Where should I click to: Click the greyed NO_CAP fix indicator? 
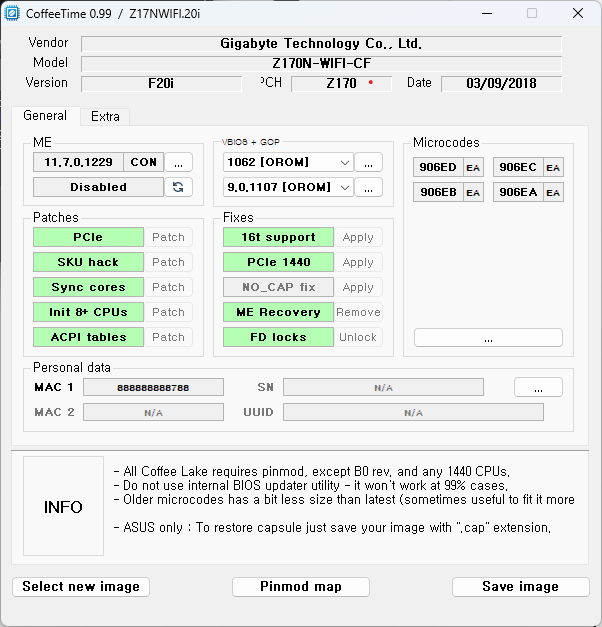[278, 287]
